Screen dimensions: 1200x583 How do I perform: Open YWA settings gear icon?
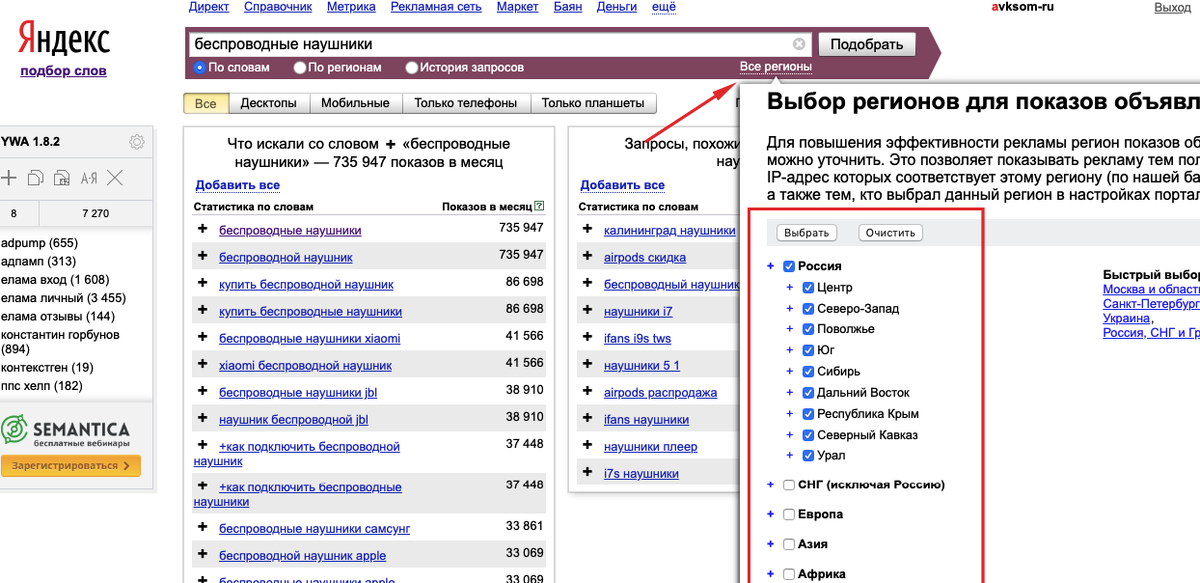[137, 142]
